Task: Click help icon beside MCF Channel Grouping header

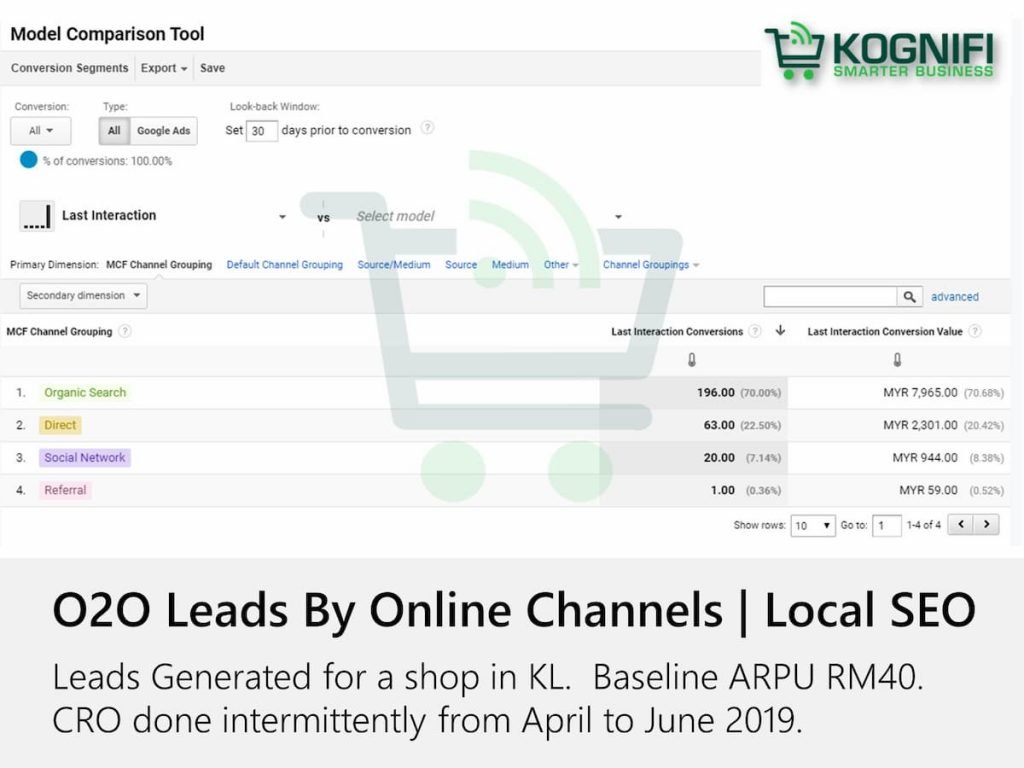Action: [125, 331]
